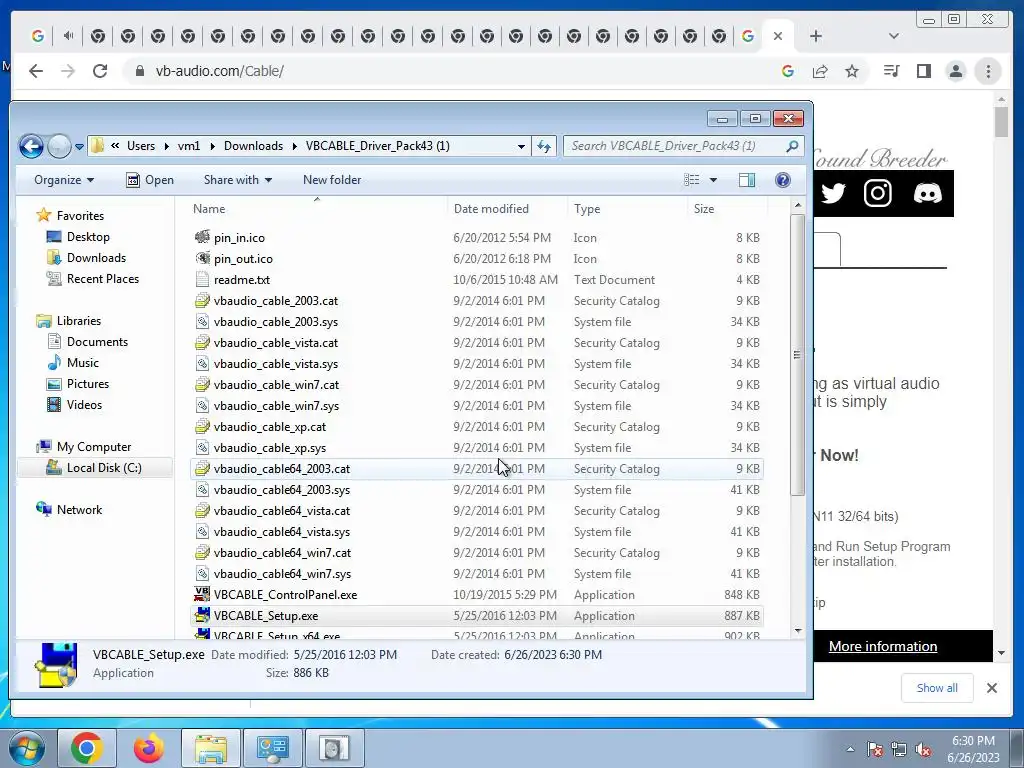
Task: Follow the More information link
Action: pos(883,647)
